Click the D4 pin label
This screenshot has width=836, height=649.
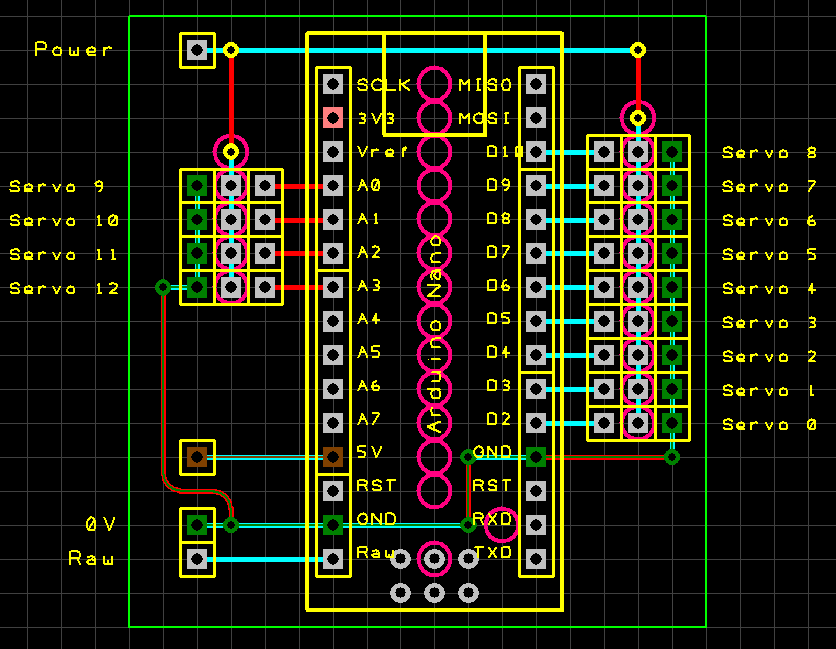click(499, 352)
